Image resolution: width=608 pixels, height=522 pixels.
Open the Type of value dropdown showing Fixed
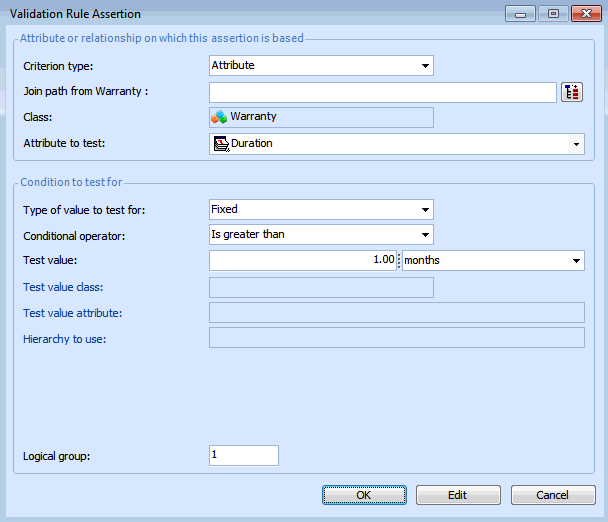pyautogui.click(x=321, y=209)
